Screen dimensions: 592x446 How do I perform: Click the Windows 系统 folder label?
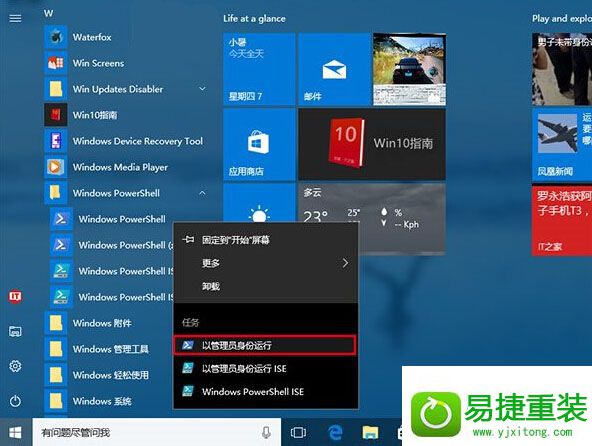click(x=102, y=401)
